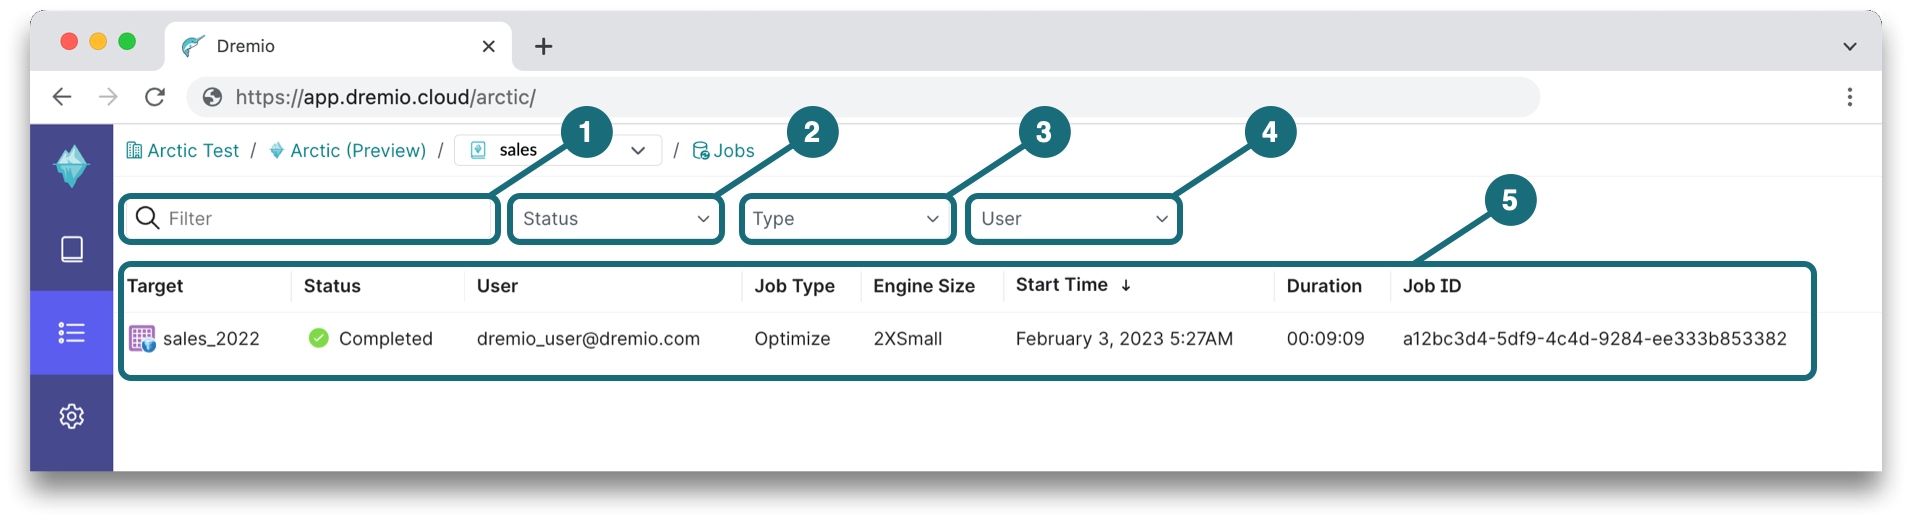Reload the page with refresh icon
The image size is (1912, 522).
point(155,97)
